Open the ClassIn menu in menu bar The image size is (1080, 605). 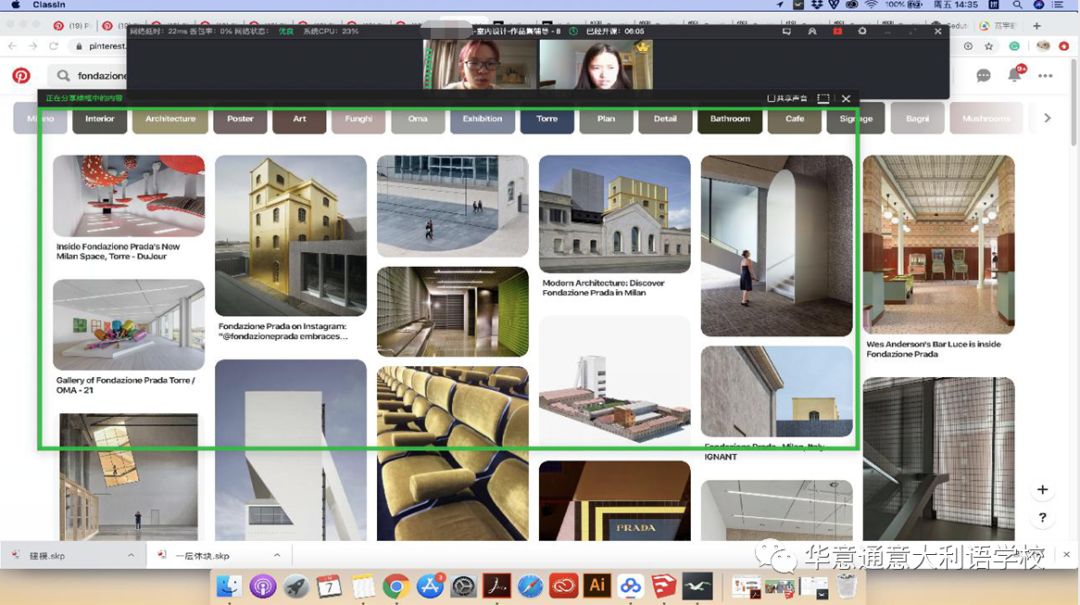tap(49, 5)
